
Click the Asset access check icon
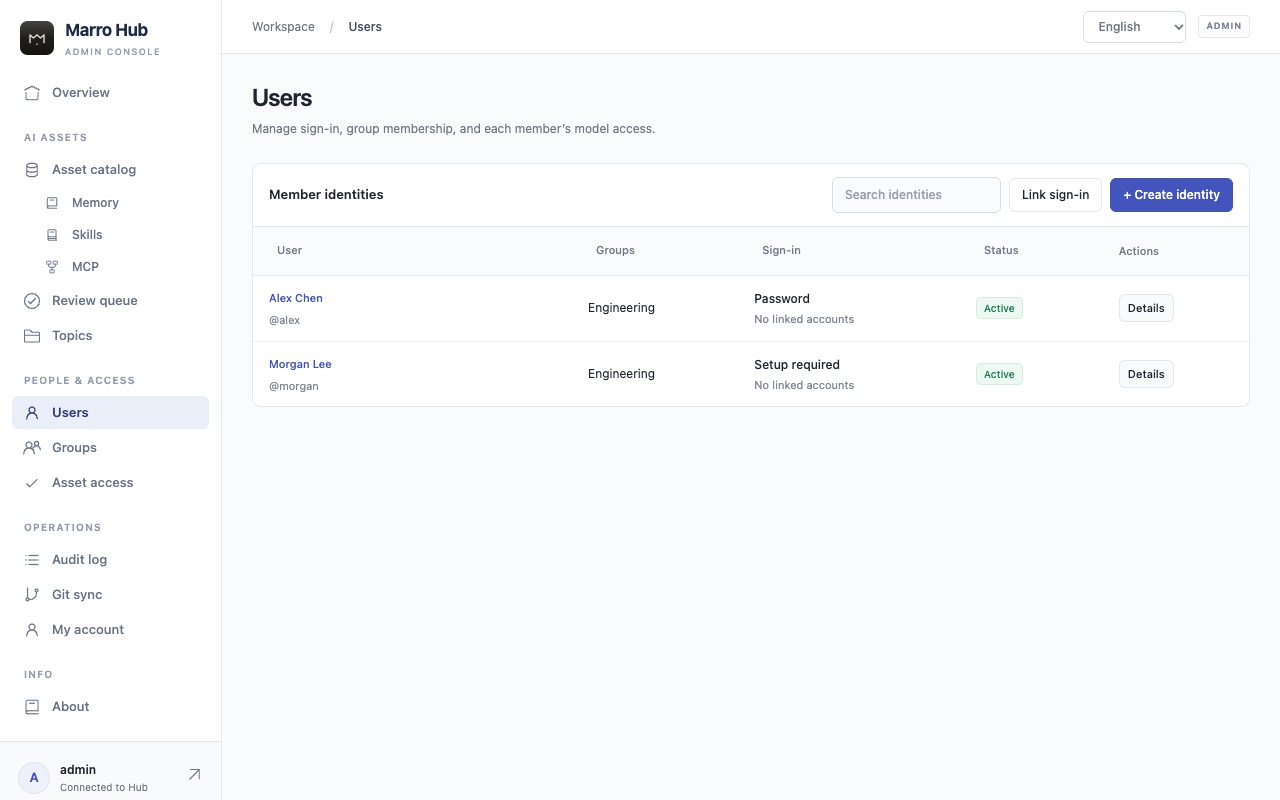coord(32,483)
